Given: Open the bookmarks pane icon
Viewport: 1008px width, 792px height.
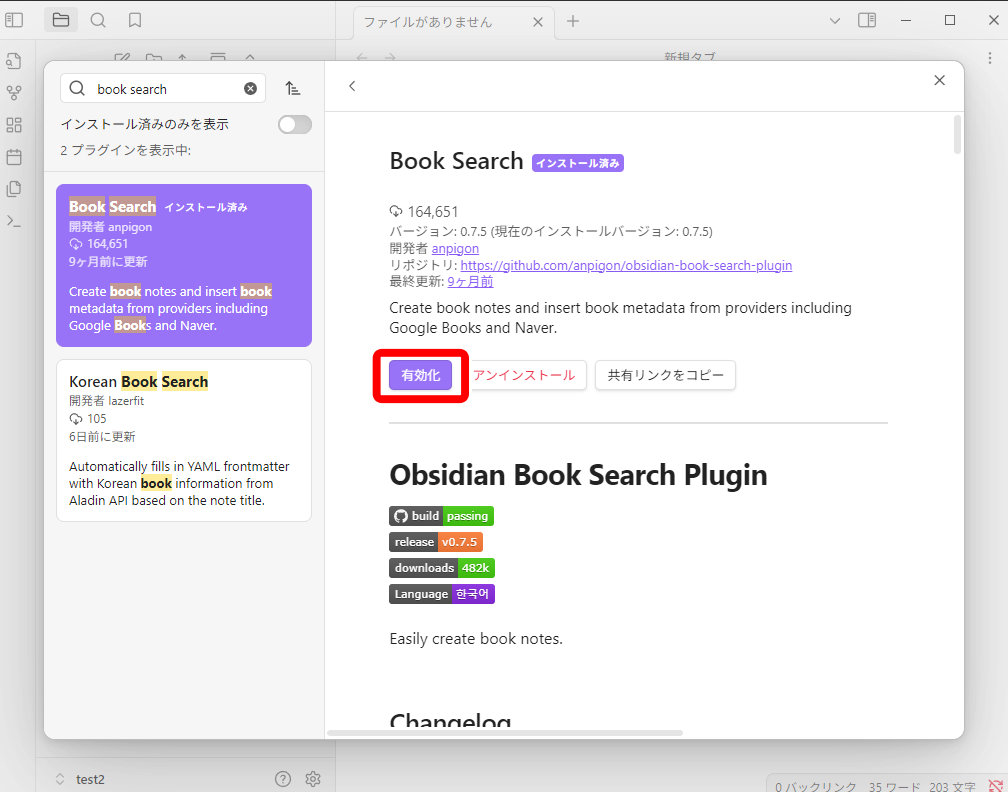Looking at the screenshot, I should (135, 21).
